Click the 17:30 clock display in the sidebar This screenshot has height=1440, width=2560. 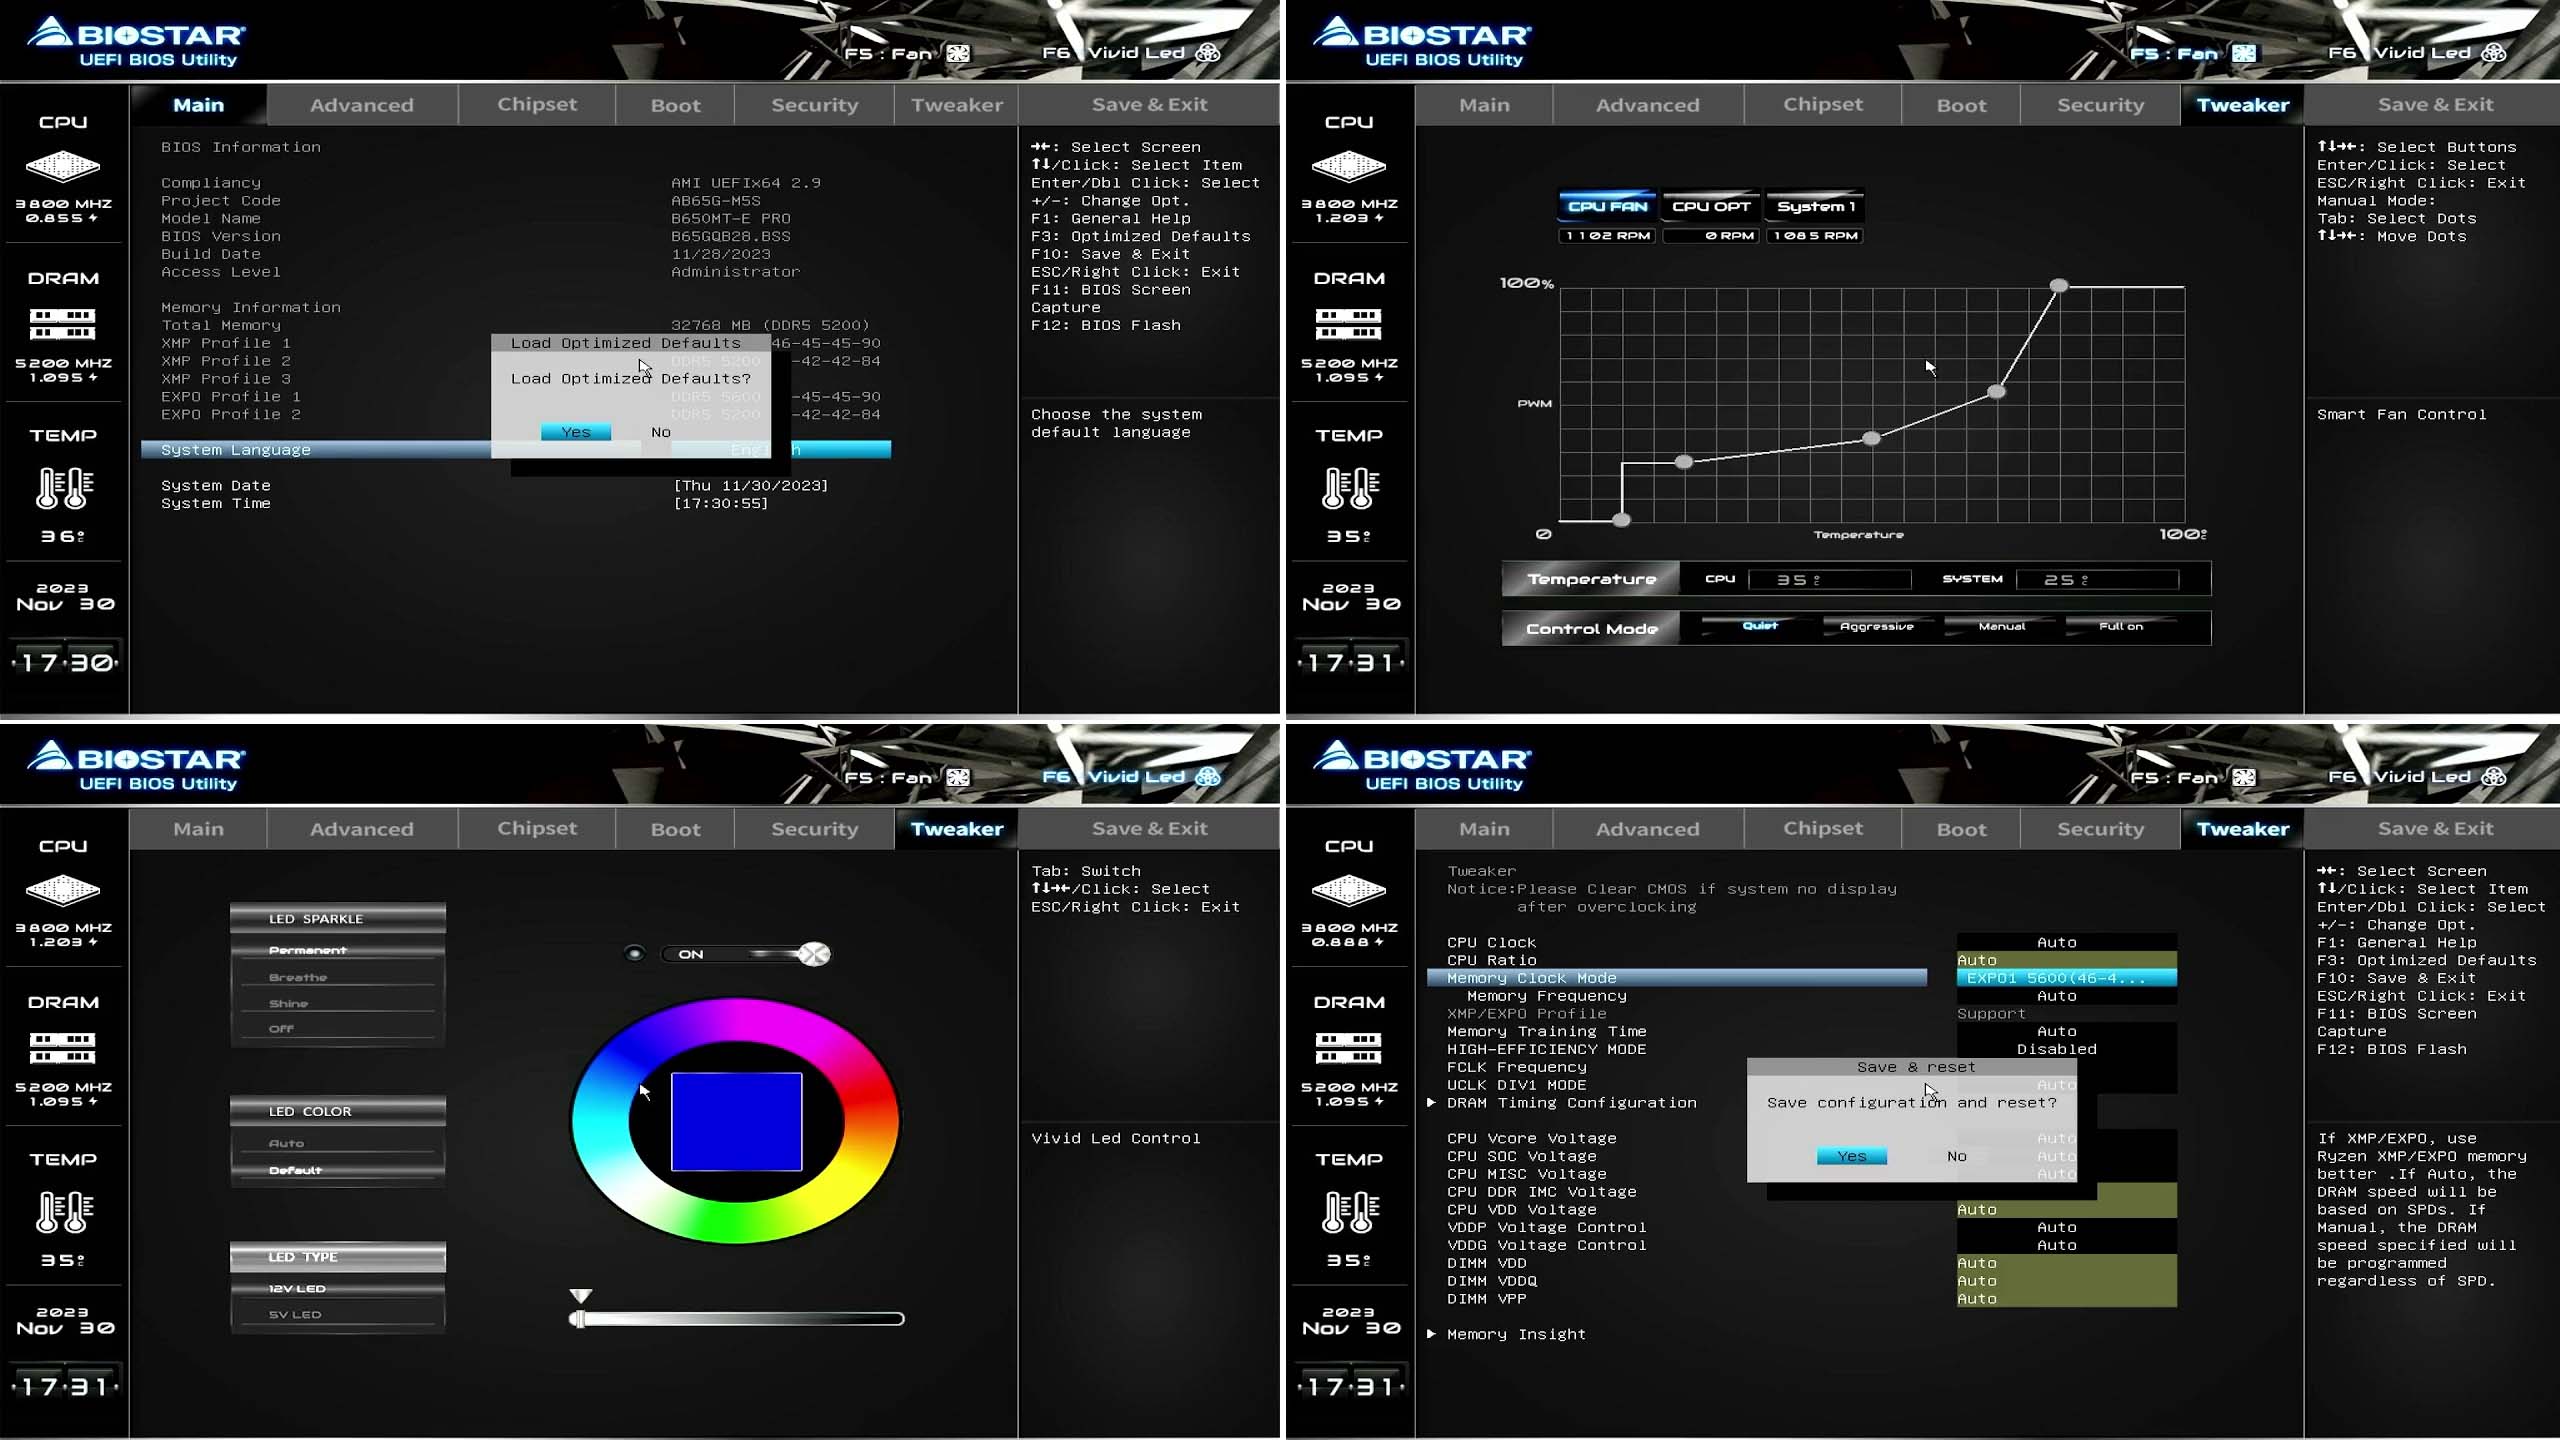tap(65, 663)
